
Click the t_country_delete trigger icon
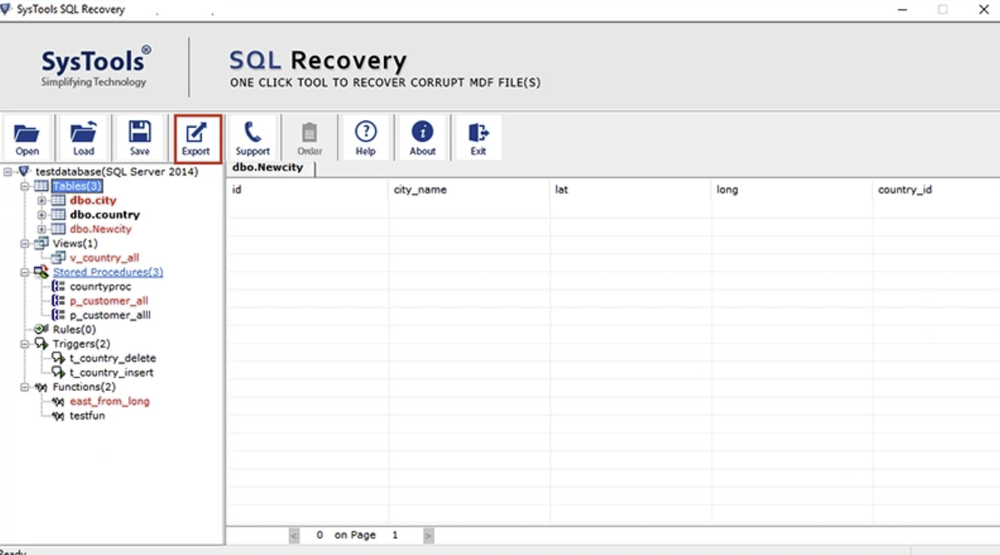click(x=58, y=359)
